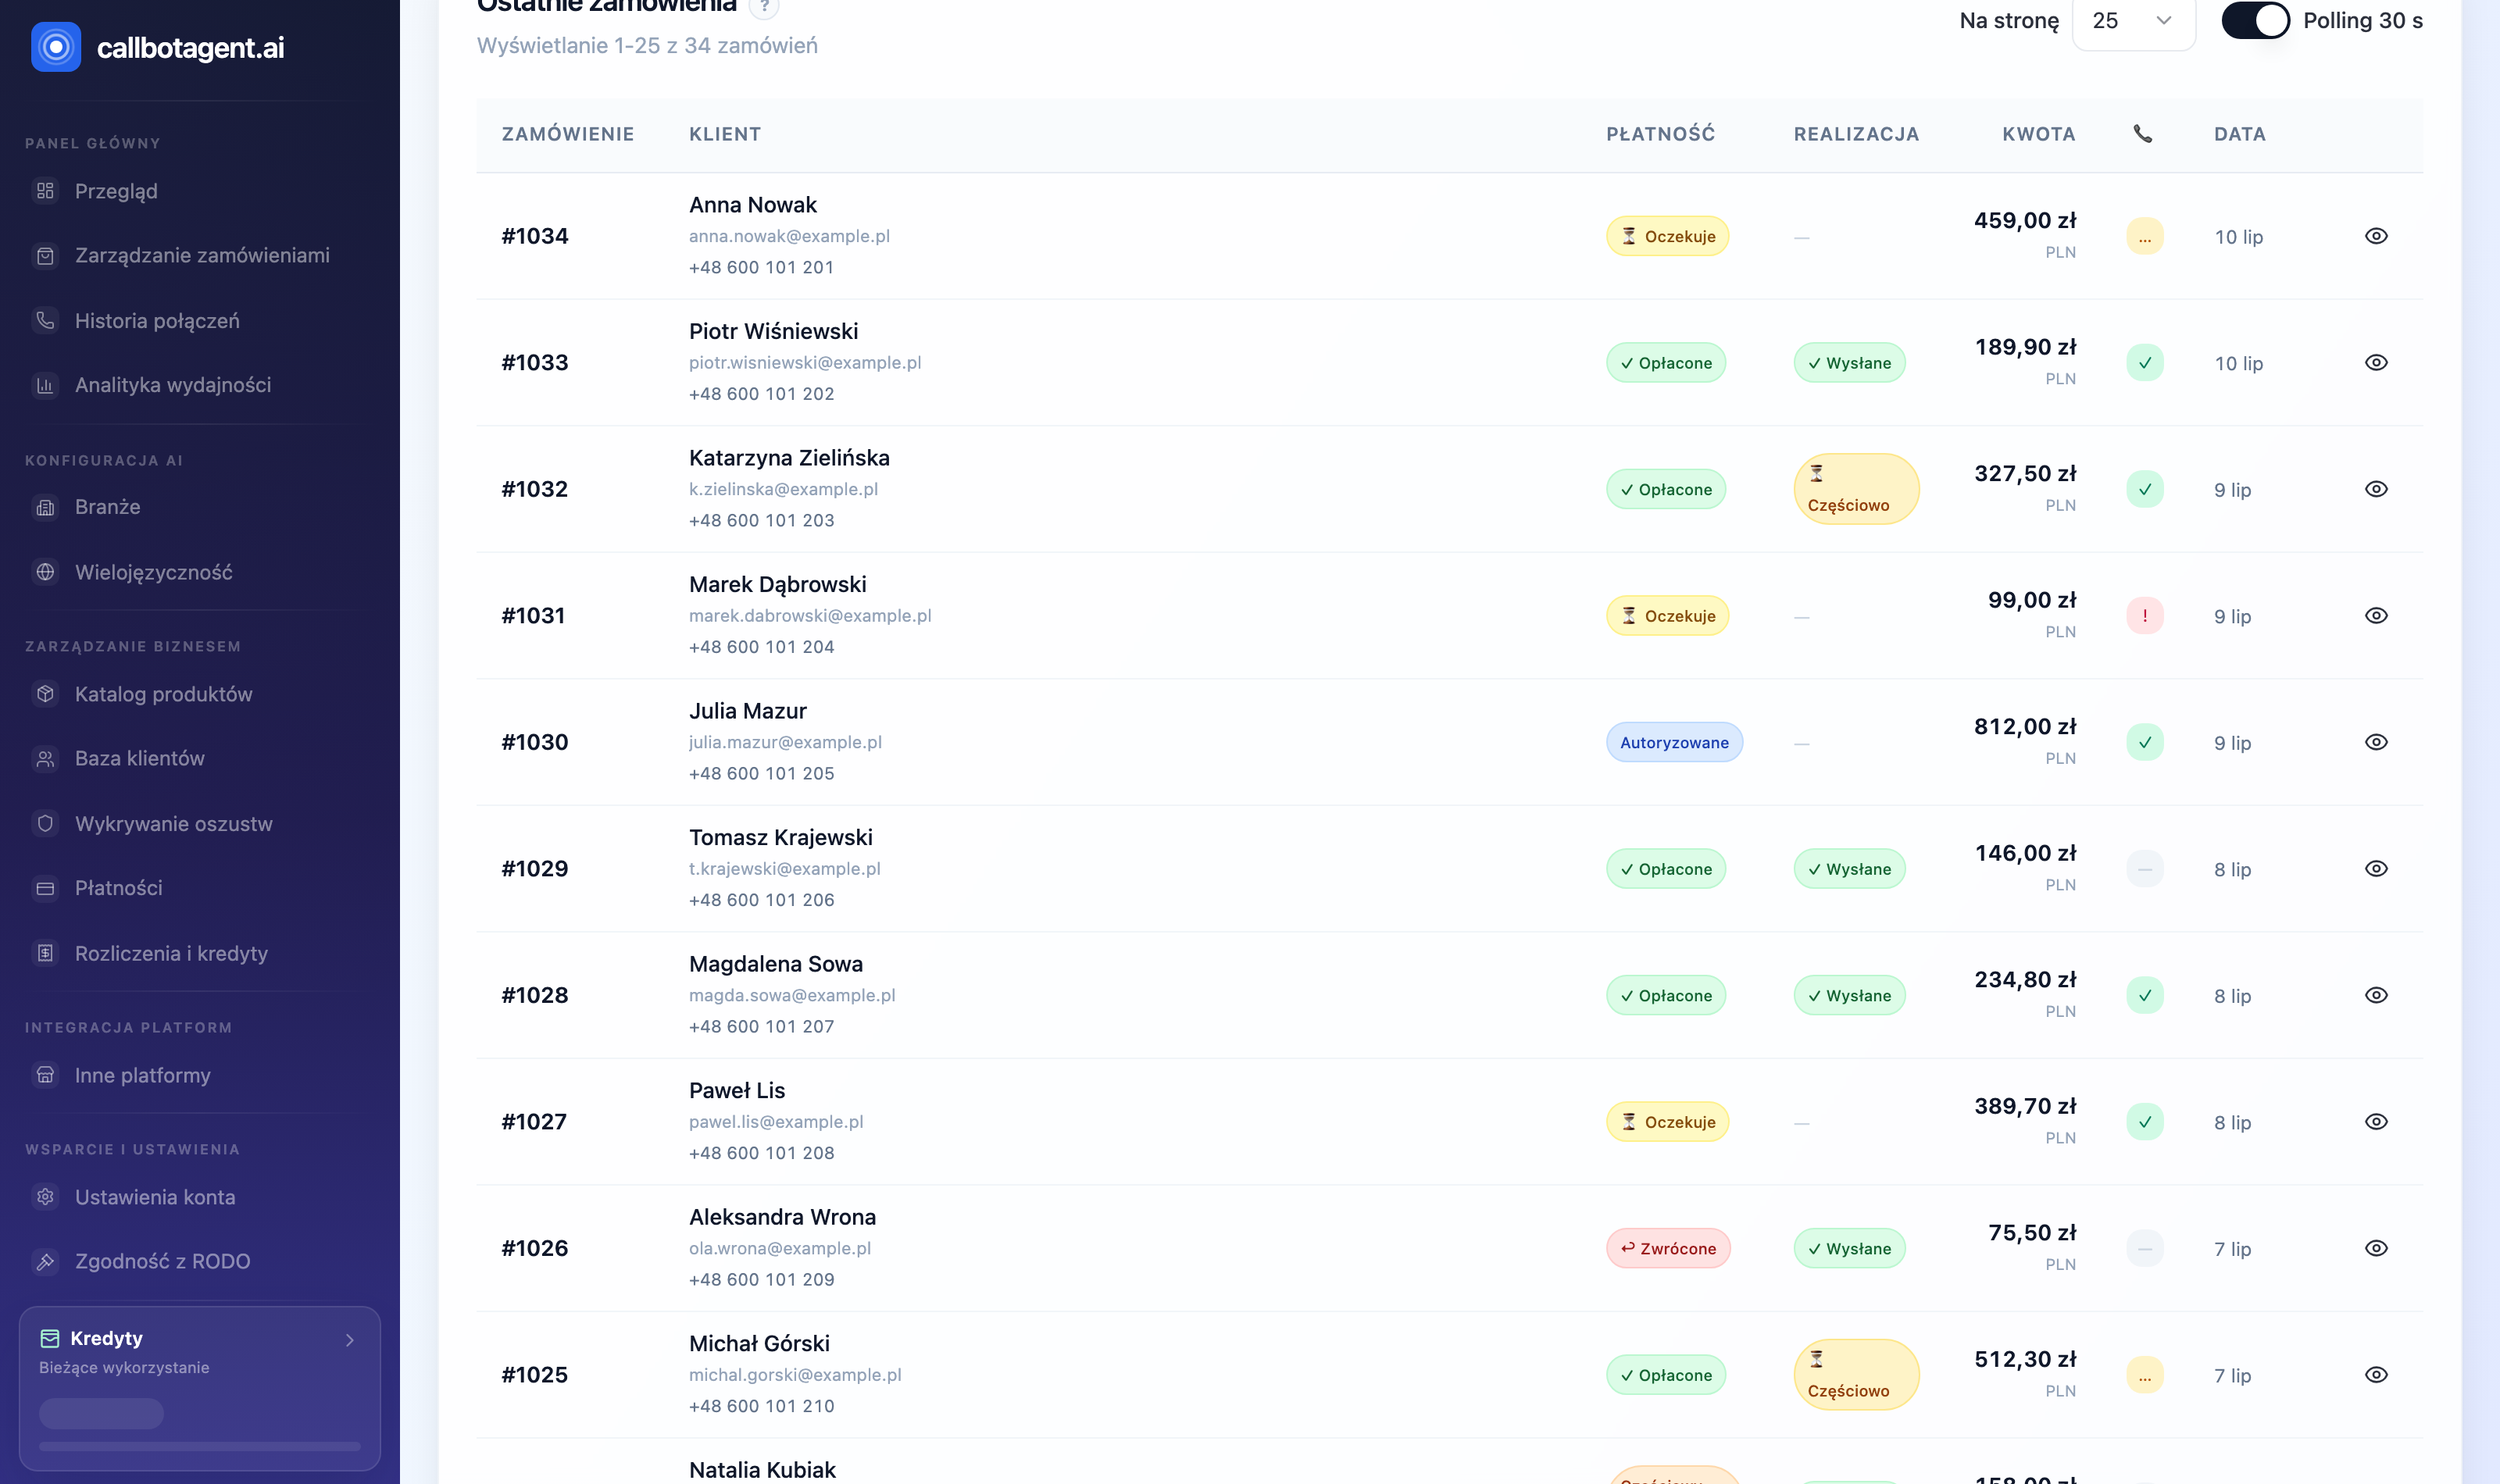2500x1484 pixels.
Task: Click the Rozliczenia i kredyty icon
Action: (45, 953)
